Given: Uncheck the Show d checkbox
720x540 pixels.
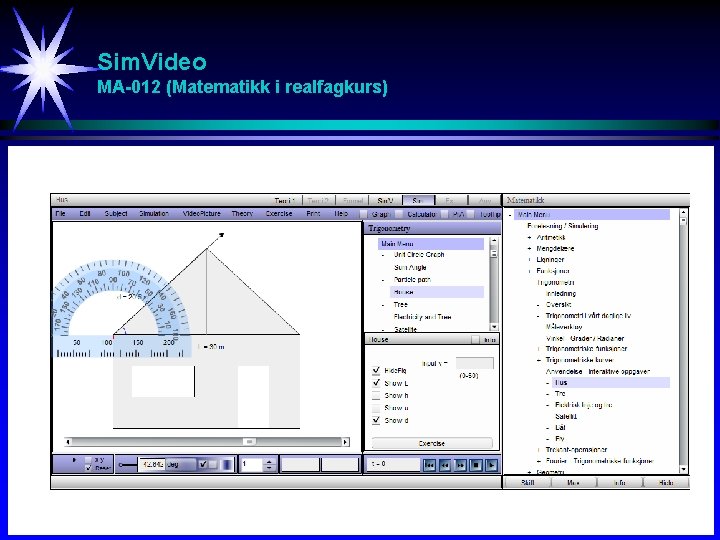Looking at the screenshot, I should pyautogui.click(x=376, y=420).
